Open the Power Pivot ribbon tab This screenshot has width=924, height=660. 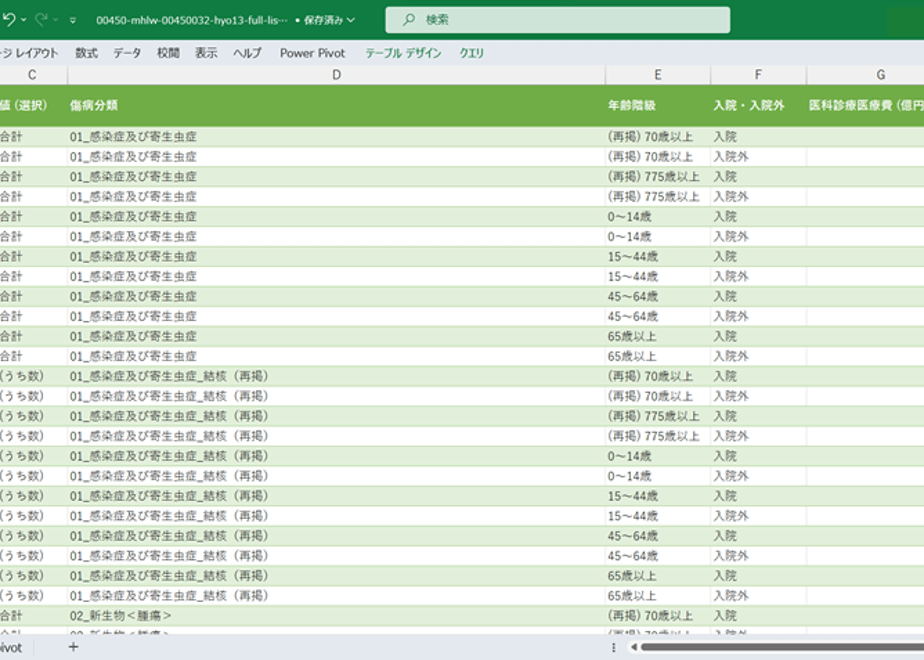pos(312,53)
